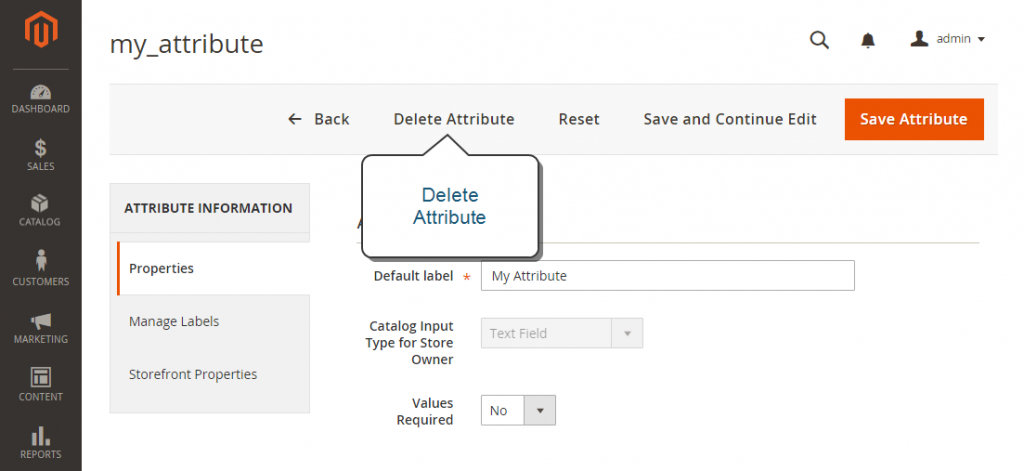The width and height of the screenshot is (1024, 471).
Task: Expand the admin account dropdown
Action: click(947, 39)
